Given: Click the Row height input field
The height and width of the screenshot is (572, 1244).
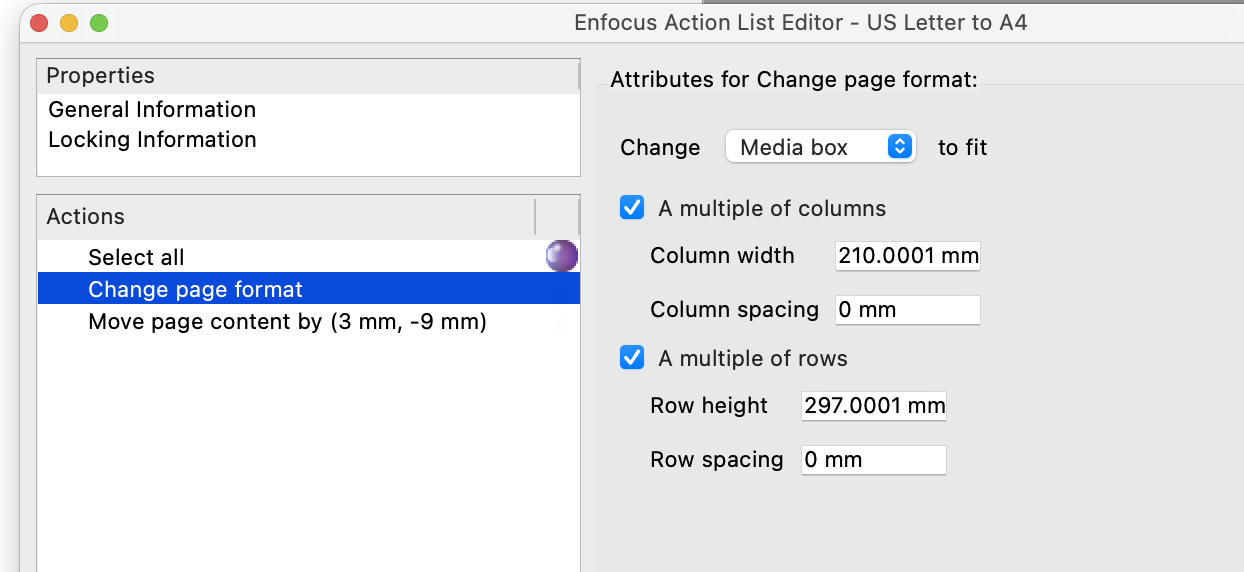Looking at the screenshot, I should coord(874,406).
